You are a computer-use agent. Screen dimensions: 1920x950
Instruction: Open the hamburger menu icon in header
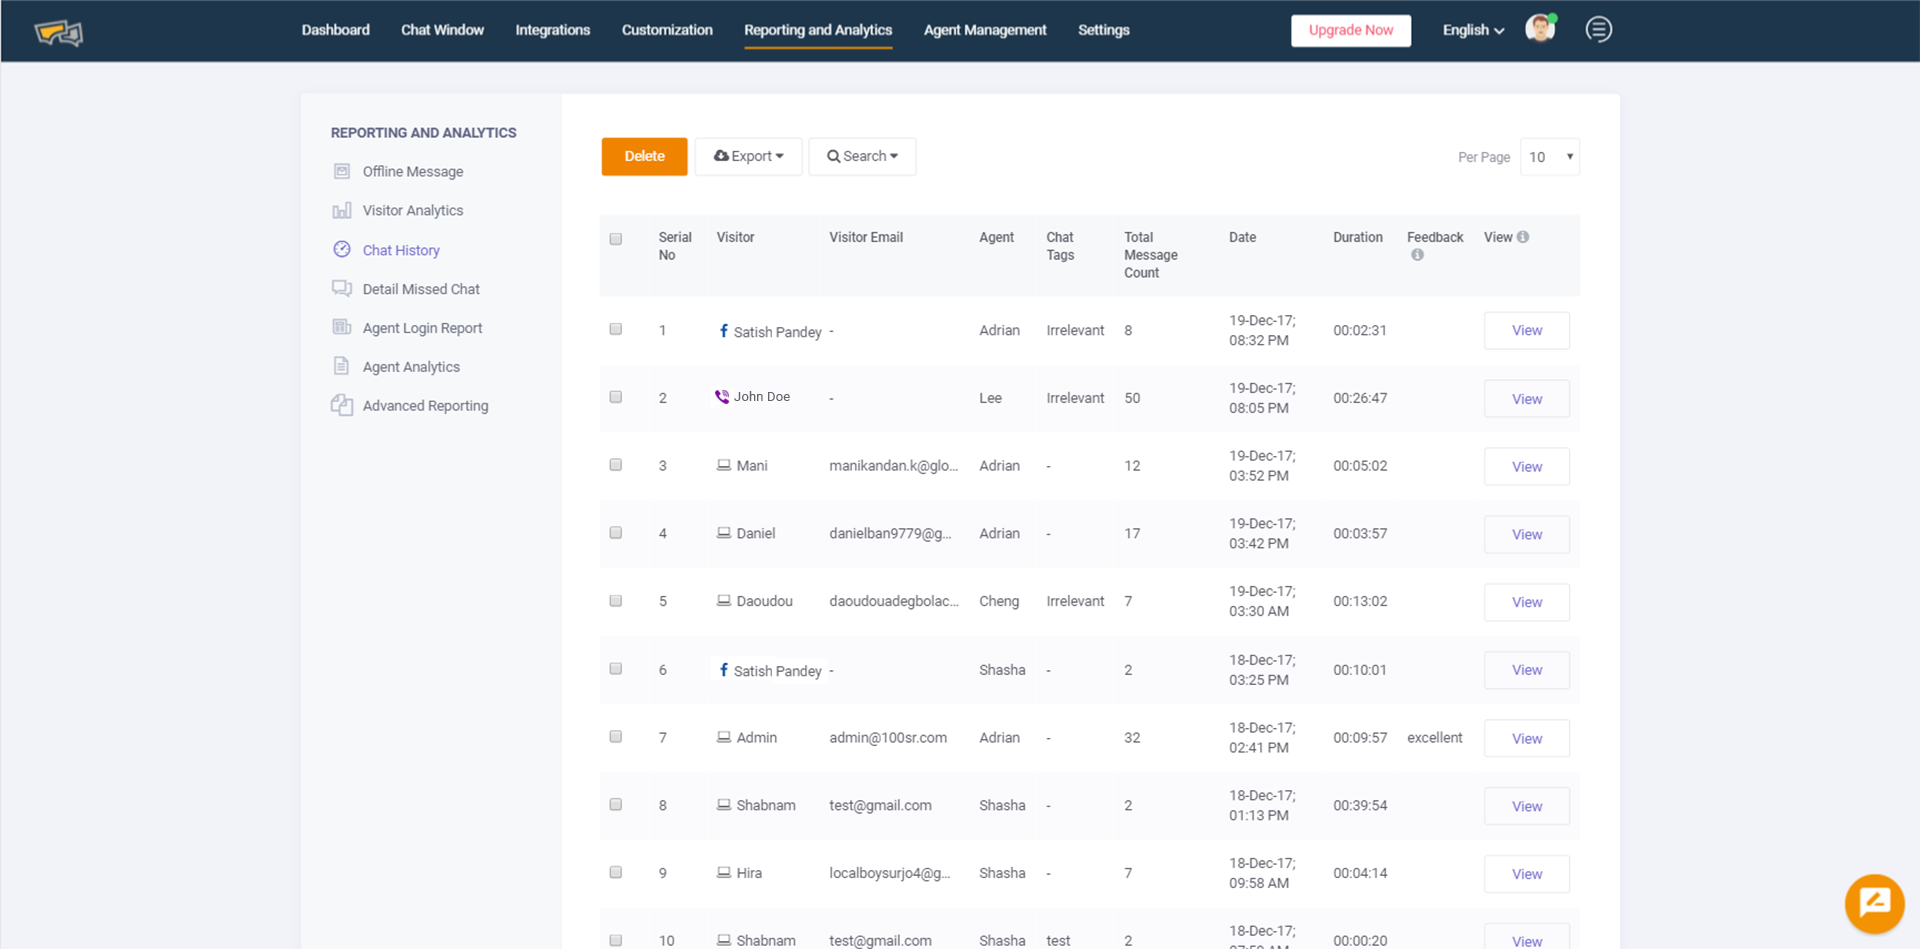click(x=1598, y=29)
